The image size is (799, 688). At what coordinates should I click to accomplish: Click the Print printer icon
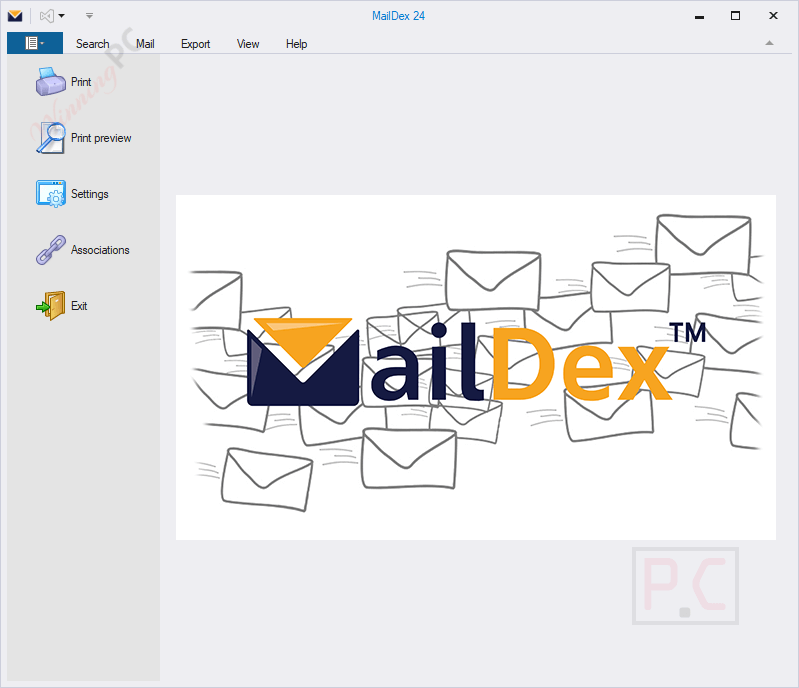tap(50, 82)
